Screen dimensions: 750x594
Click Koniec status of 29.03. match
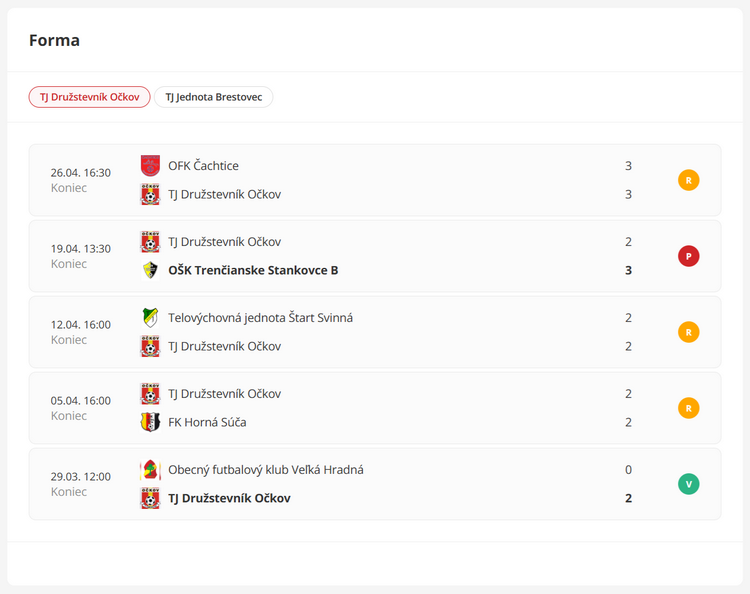coord(69,492)
